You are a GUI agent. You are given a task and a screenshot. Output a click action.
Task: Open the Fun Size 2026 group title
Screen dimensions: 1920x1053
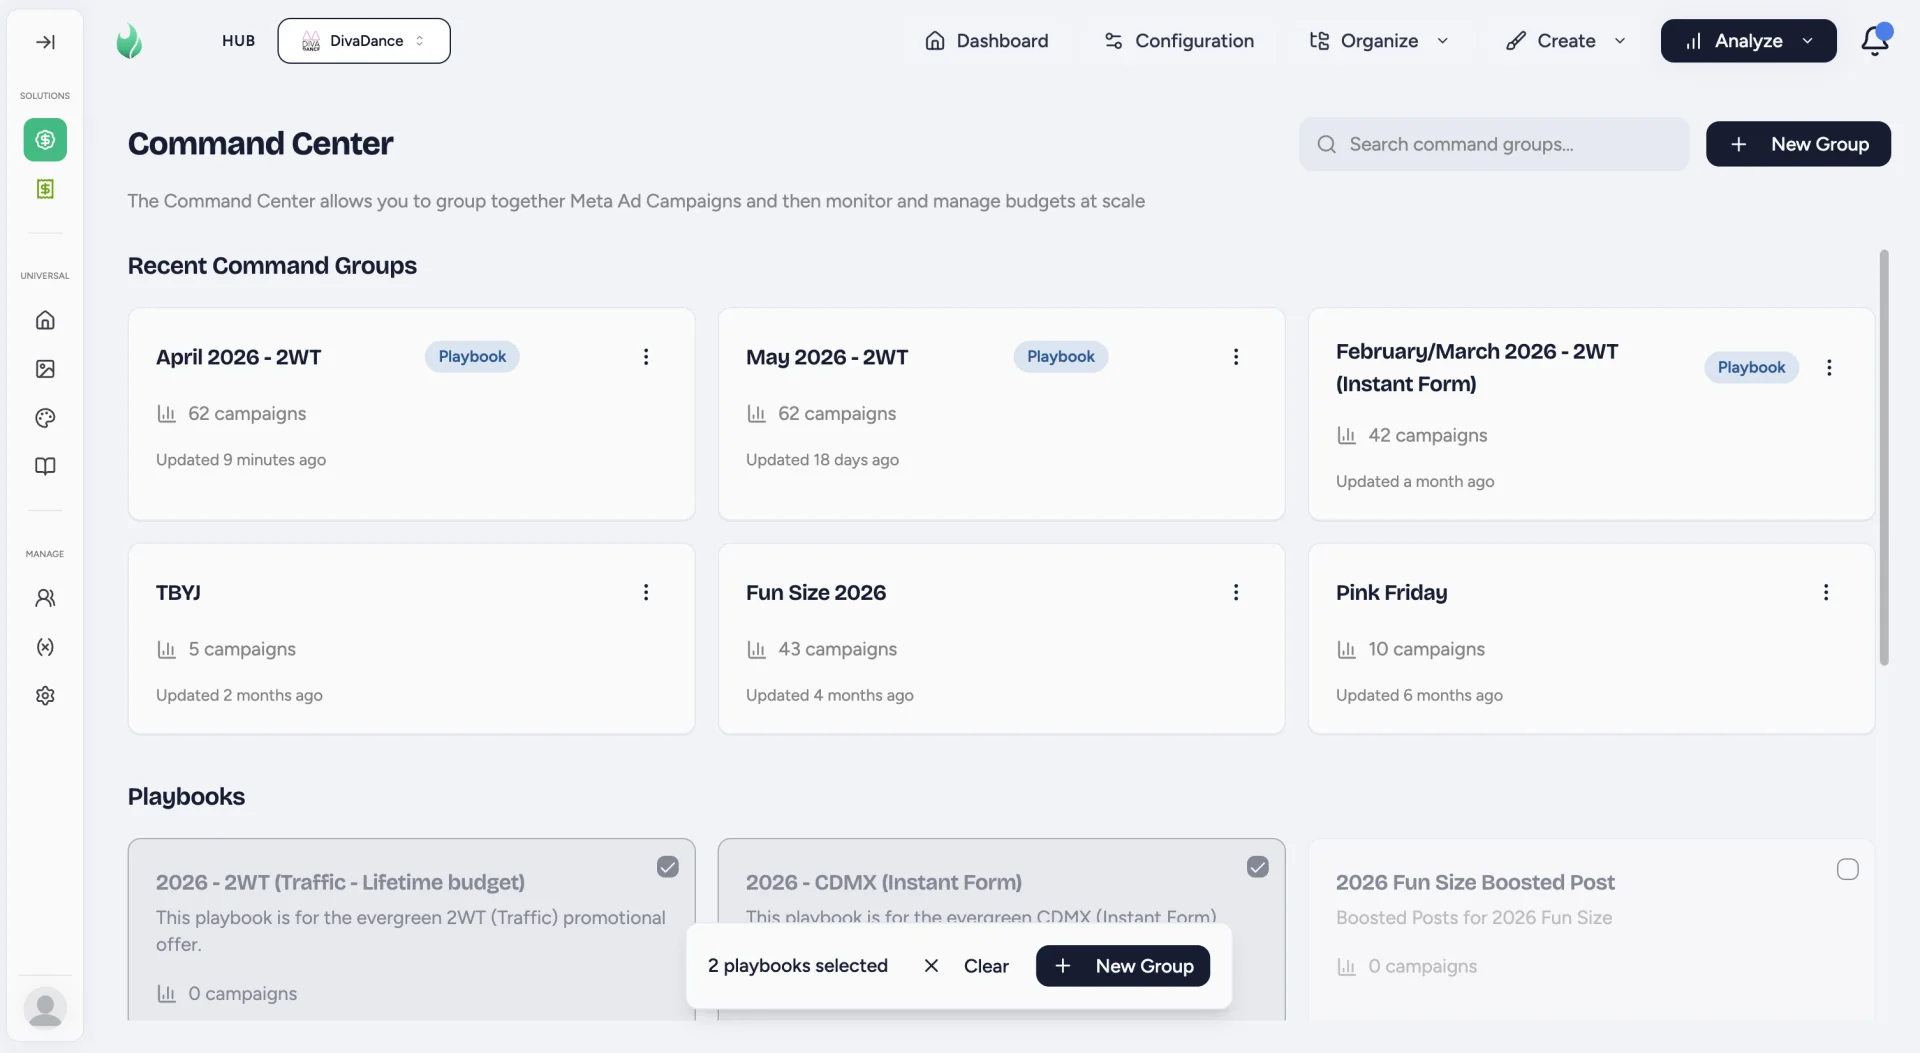pos(816,593)
